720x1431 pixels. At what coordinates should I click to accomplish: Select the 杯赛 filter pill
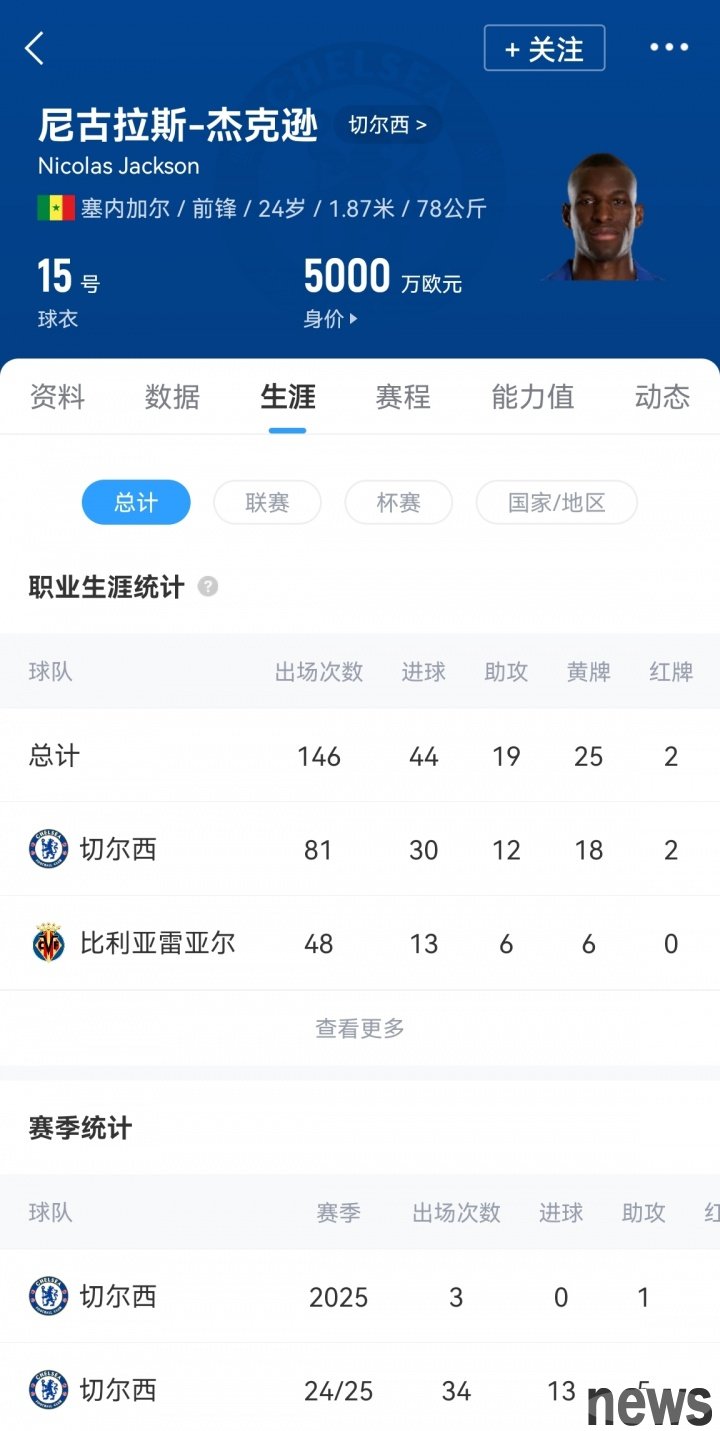(x=398, y=502)
